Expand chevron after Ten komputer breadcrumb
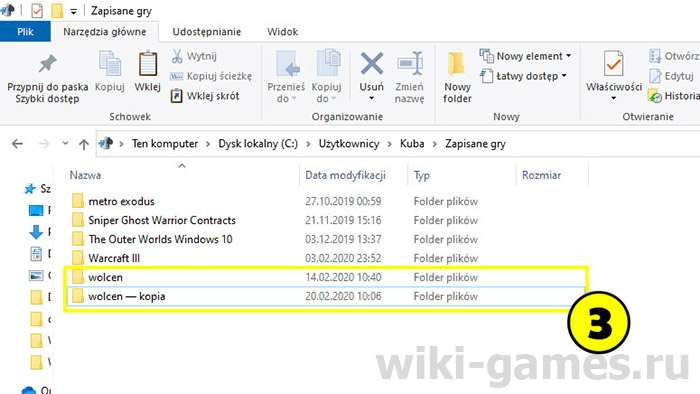Image resolution: width=700 pixels, height=394 pixels. (x=208, y=144)
